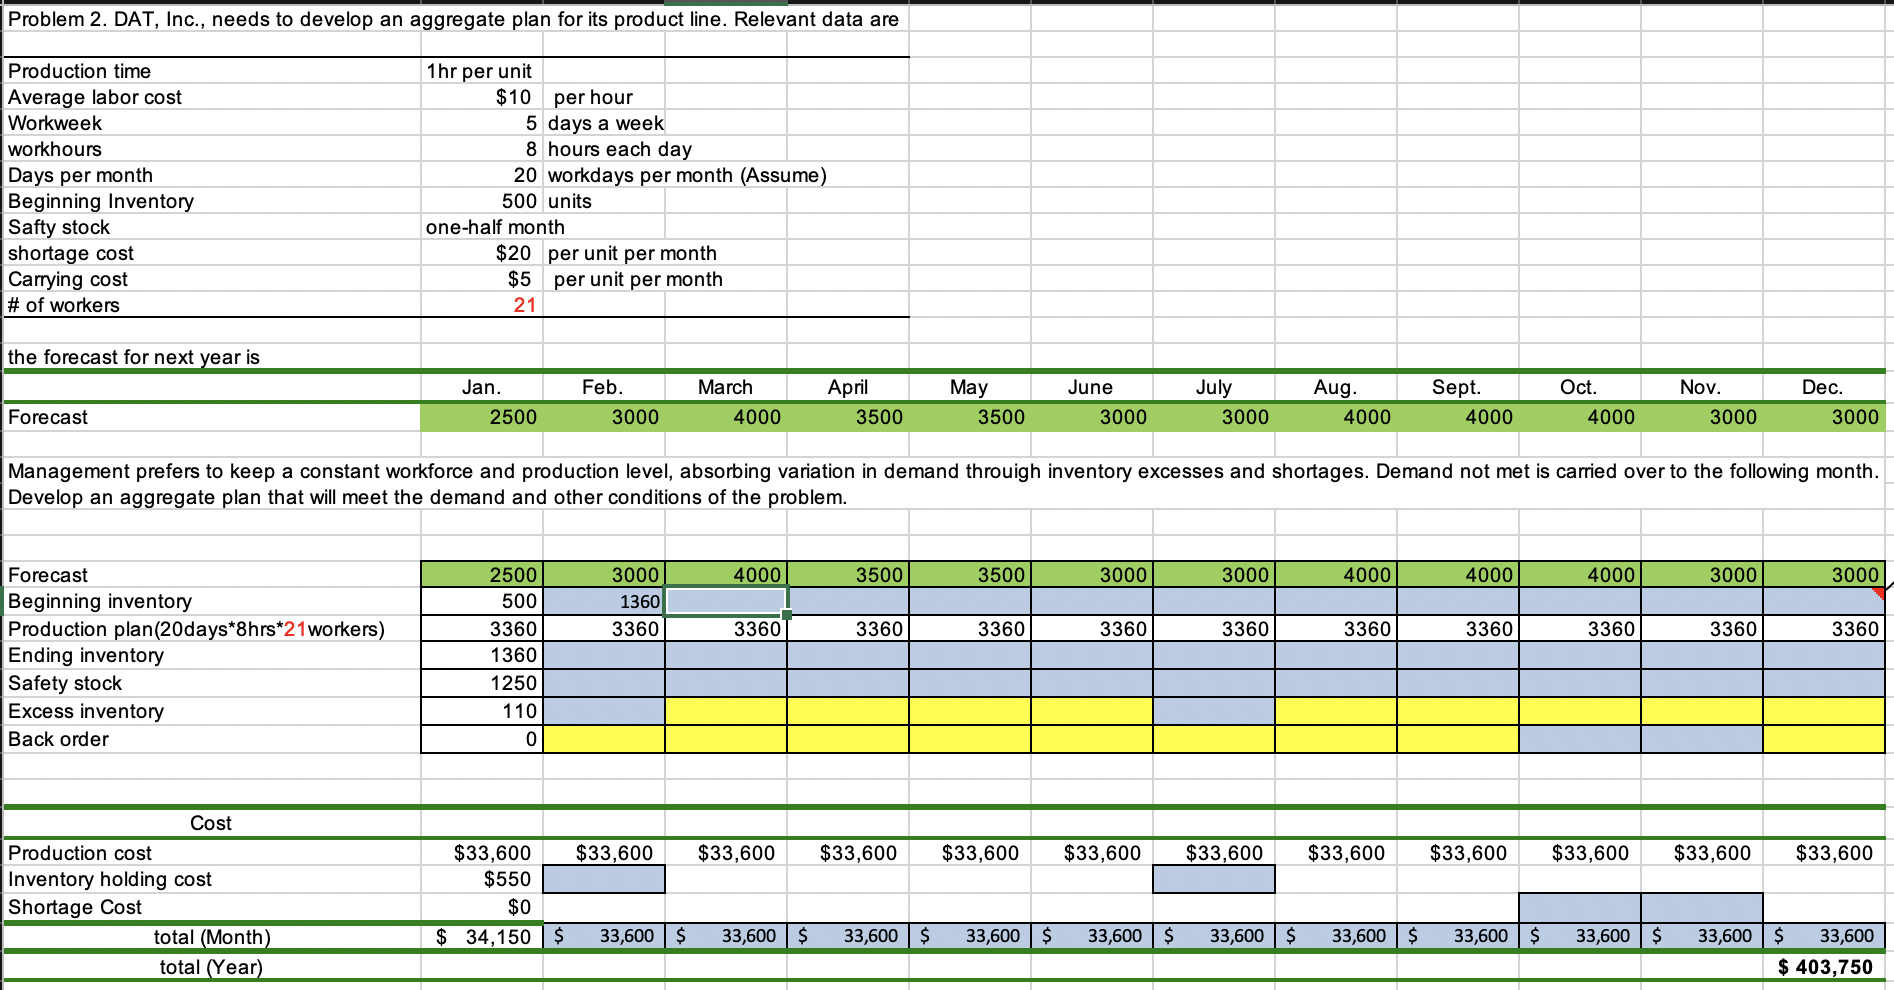Select the "Back order" row label
Image resolution: width=1894 pixels, height=990 pixels.
[x=59, y=739]
